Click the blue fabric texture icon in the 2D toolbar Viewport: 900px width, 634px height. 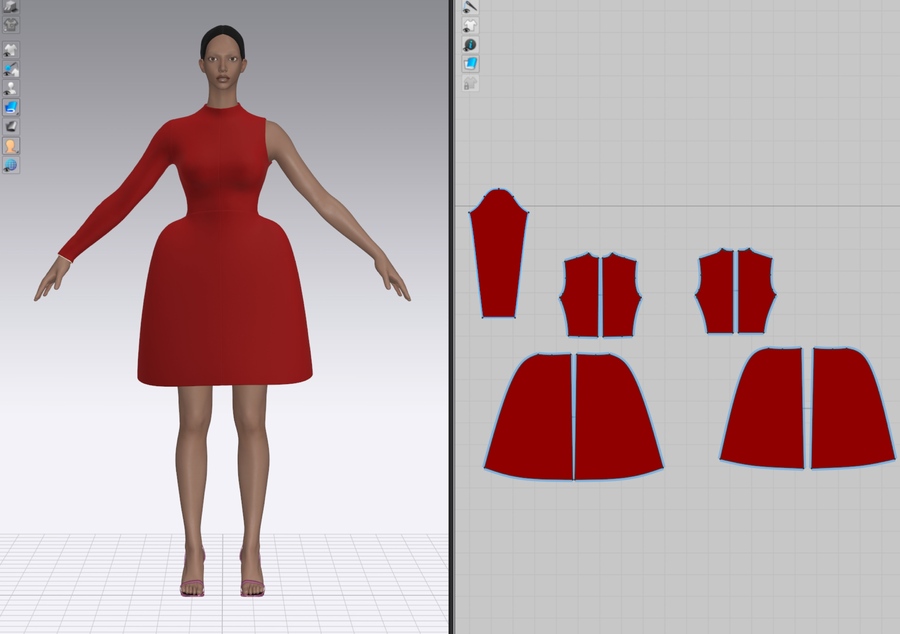click(471, 64)
